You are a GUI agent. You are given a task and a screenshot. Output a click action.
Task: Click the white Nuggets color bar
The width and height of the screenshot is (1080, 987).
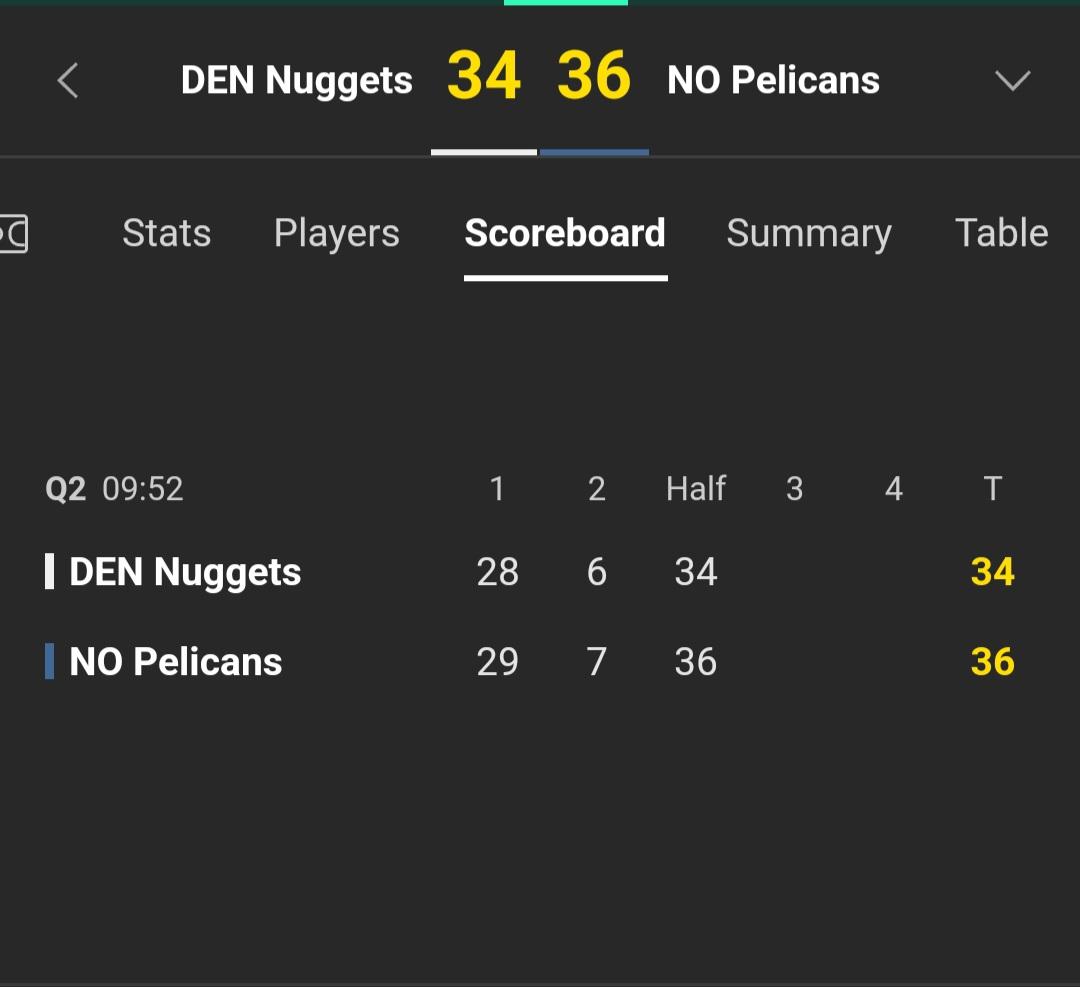pos(49,572)
